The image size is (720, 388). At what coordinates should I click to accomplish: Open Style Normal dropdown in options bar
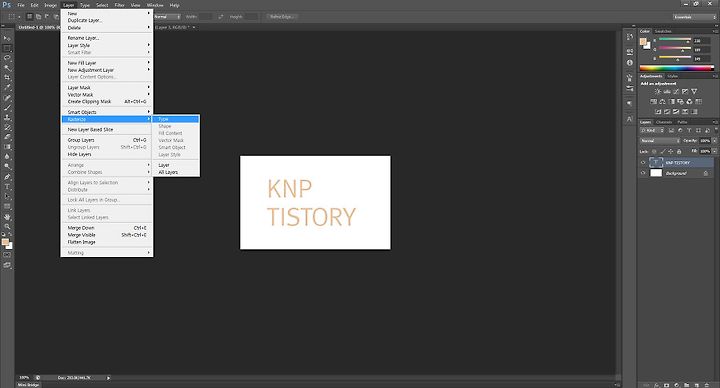click(x=167, y=17)
